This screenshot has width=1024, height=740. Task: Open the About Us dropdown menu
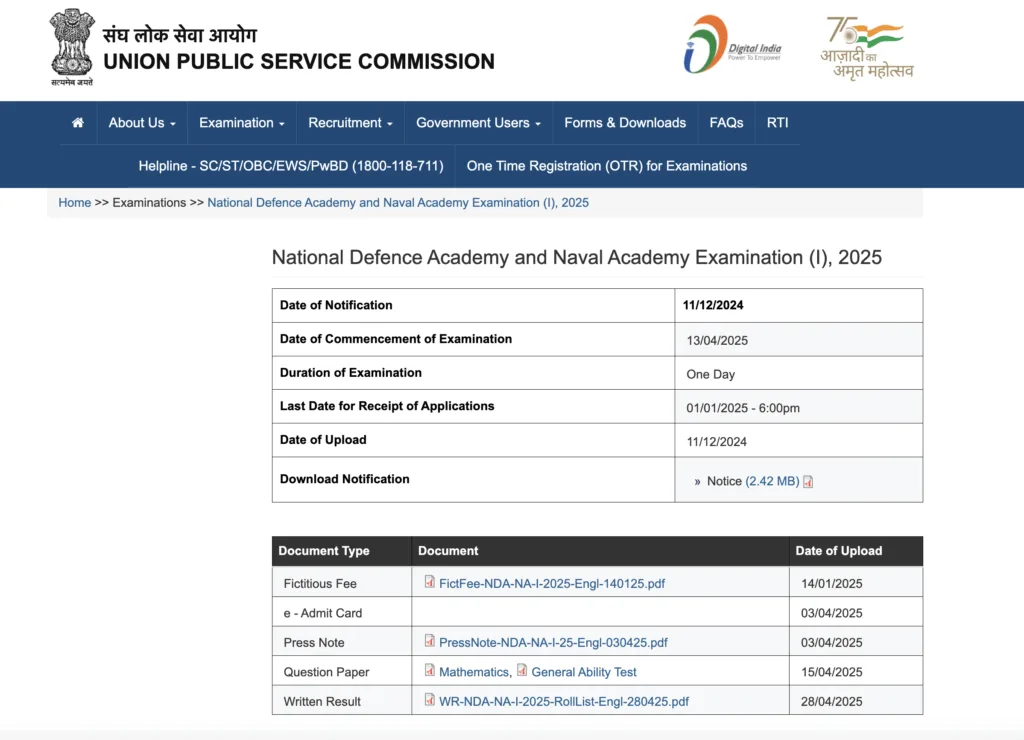click(138, 122)
